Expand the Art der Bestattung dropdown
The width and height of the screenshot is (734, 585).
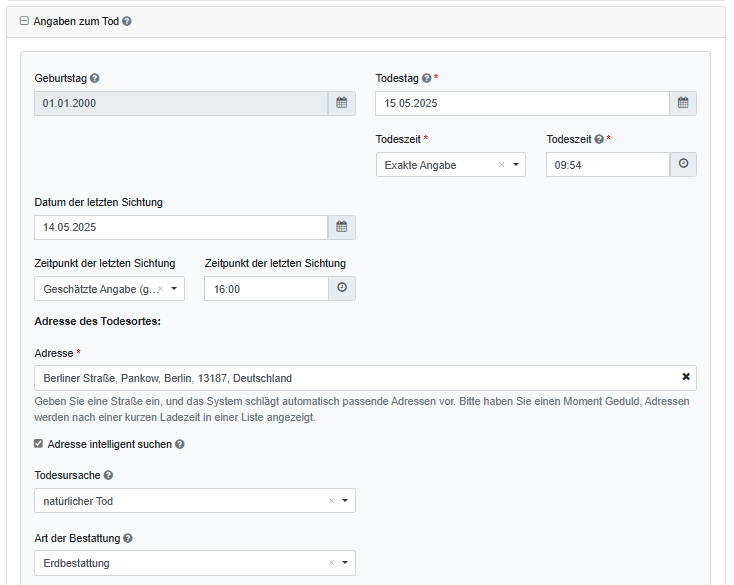[345, 563]
